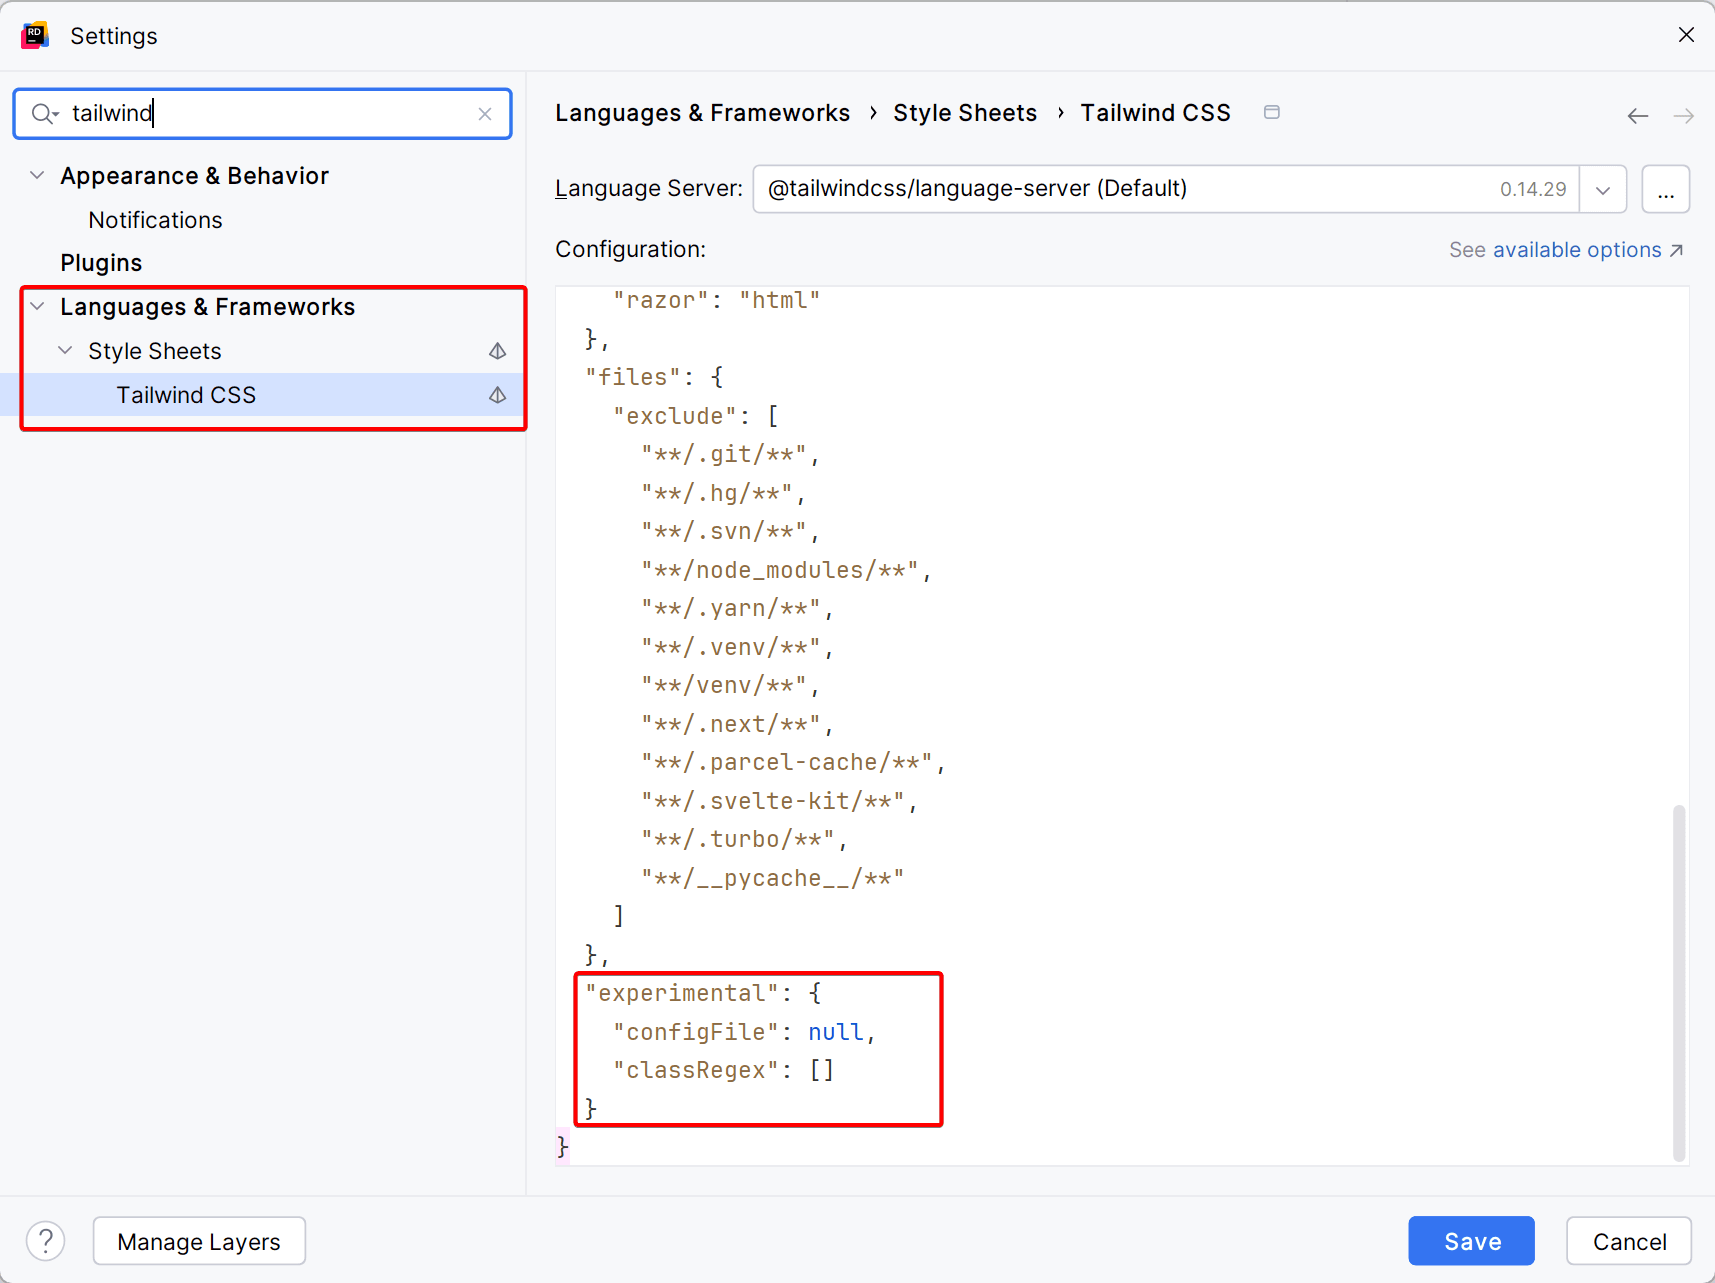
Task: Navigate forward with the right arrow
Action: coord(1684,116)
